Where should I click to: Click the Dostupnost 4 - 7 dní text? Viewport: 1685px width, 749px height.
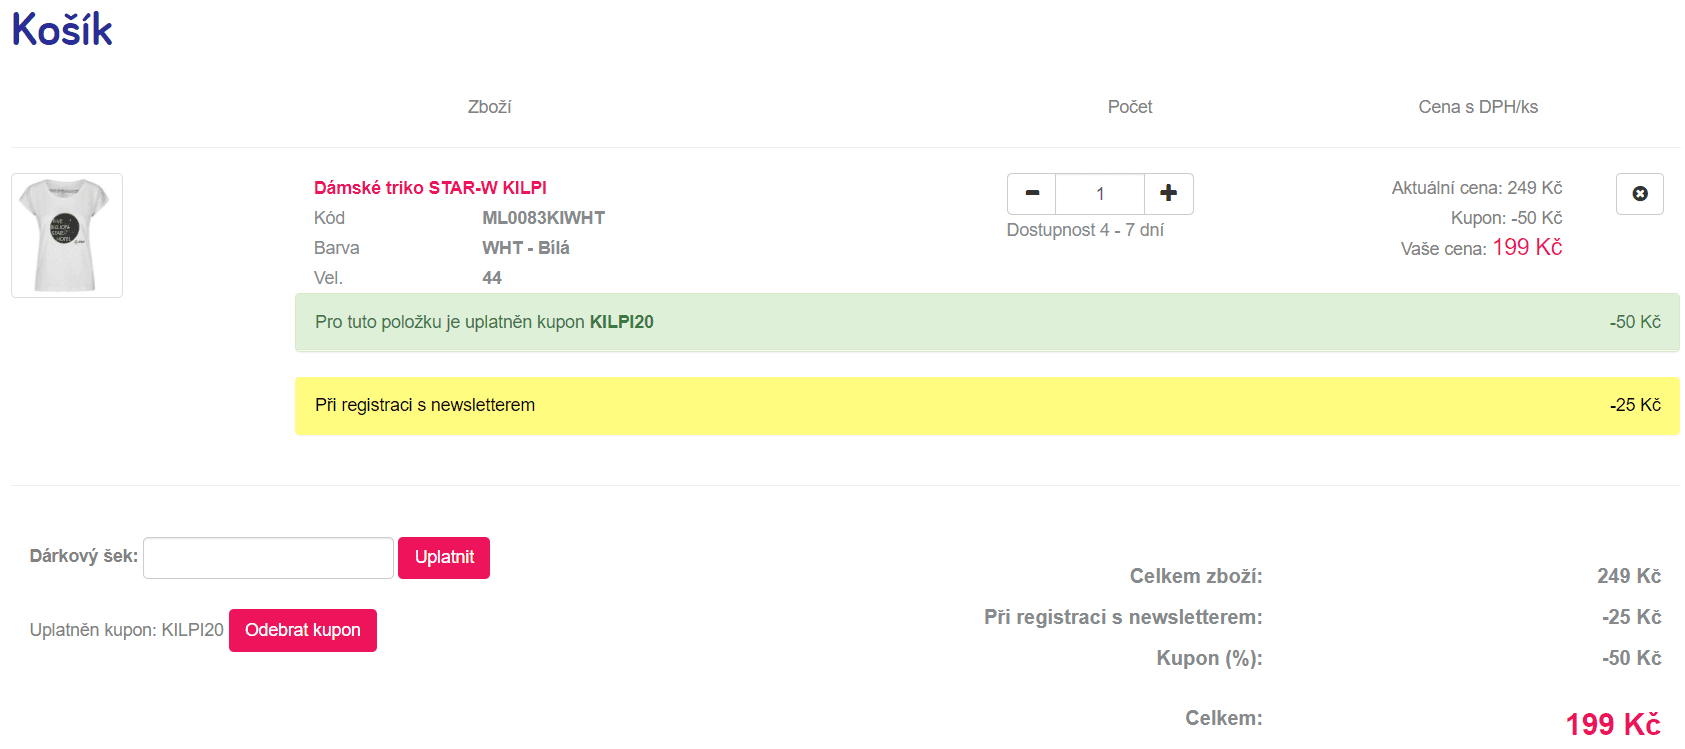1085,230
